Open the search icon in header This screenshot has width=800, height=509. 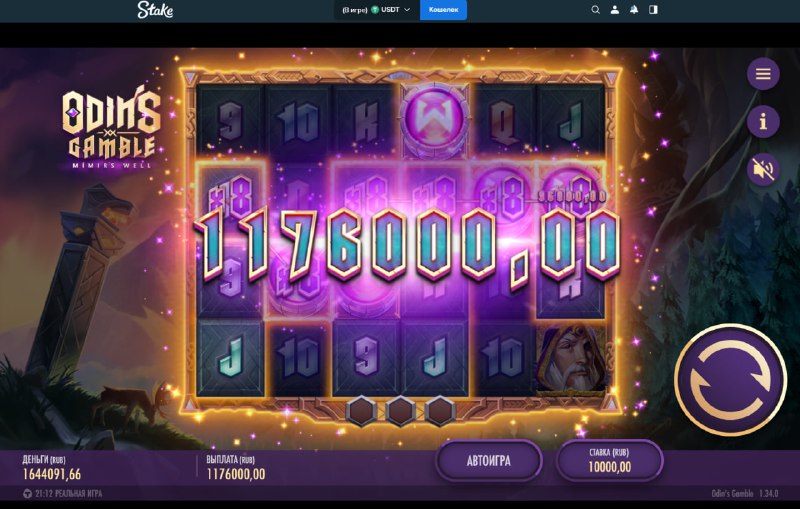(x=595, y=10)
